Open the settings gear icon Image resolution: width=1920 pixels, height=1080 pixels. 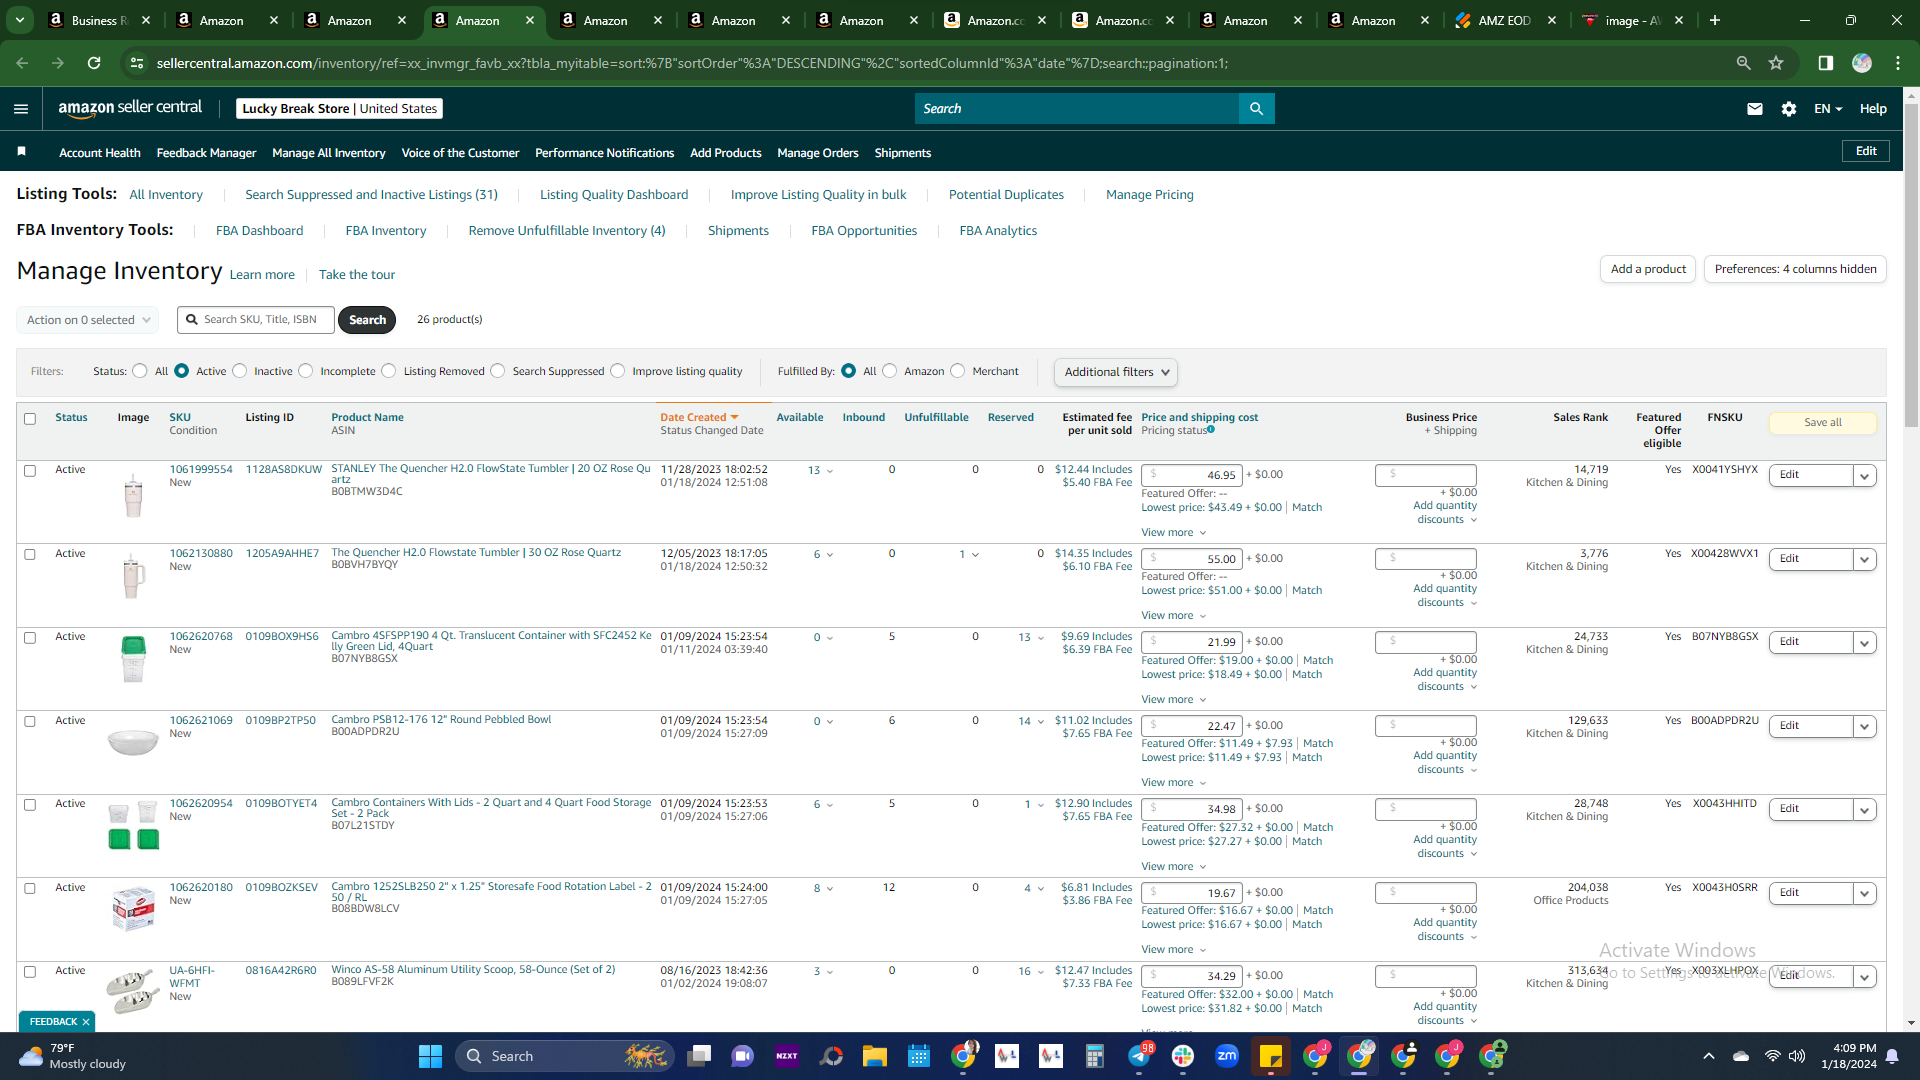click(x=1789, y=109)
